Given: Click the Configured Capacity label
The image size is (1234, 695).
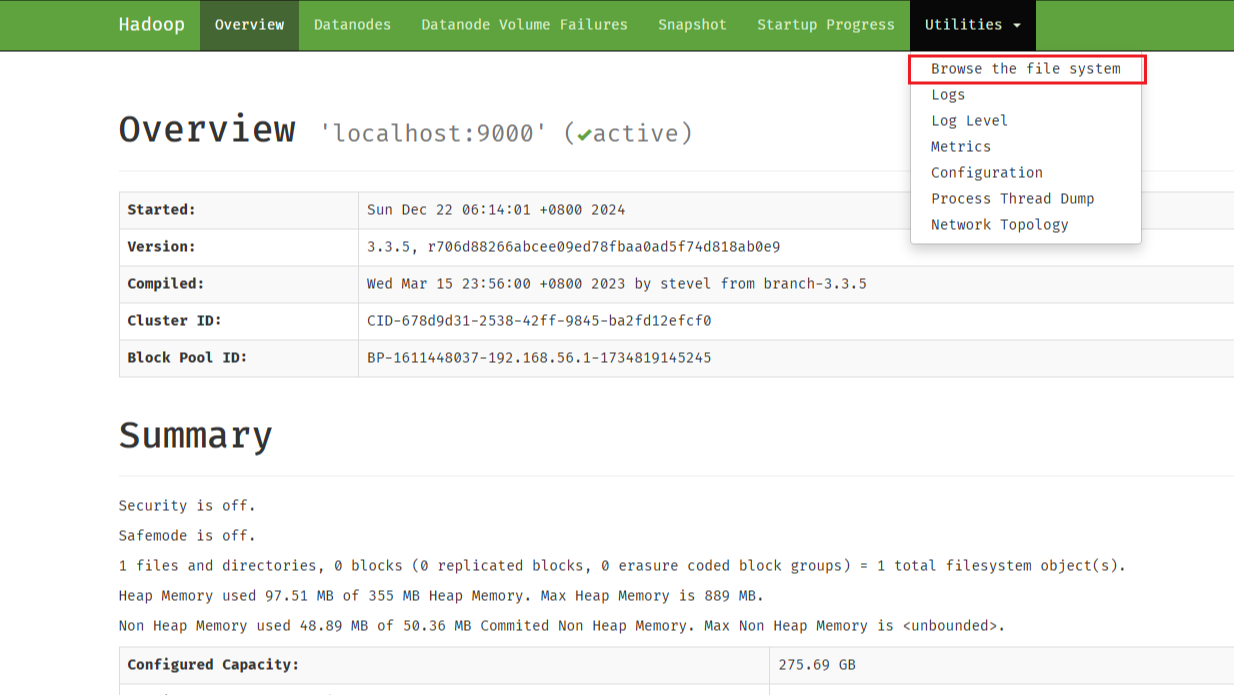Looking at the screenshot, I should [x=213, y=665].
